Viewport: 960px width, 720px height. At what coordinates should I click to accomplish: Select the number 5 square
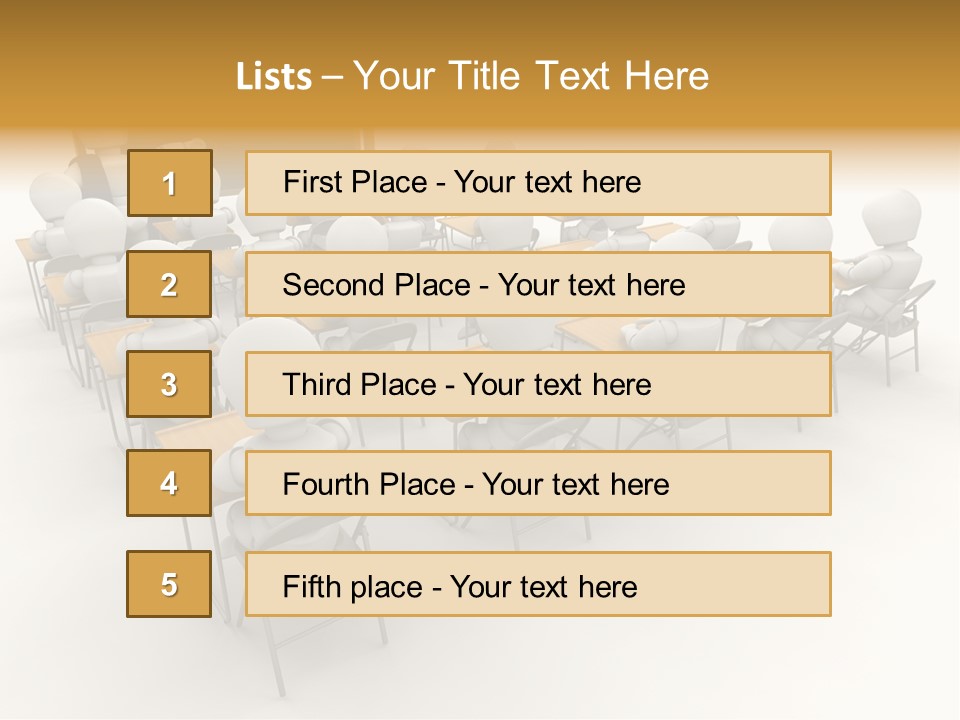point(169,584)
